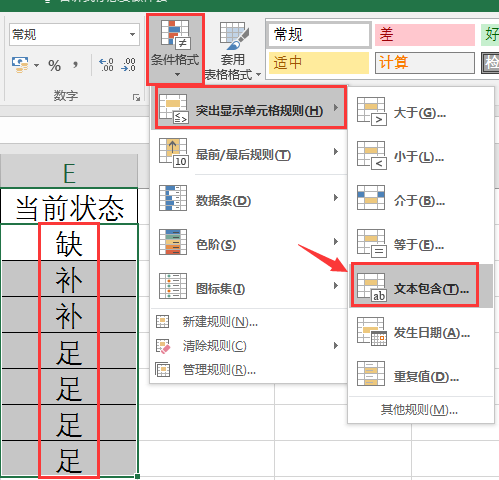Image resolution: width=499 pixels, height=480 pixels.
Task: Choose 大于(G)... rule option
Action: 421,111
